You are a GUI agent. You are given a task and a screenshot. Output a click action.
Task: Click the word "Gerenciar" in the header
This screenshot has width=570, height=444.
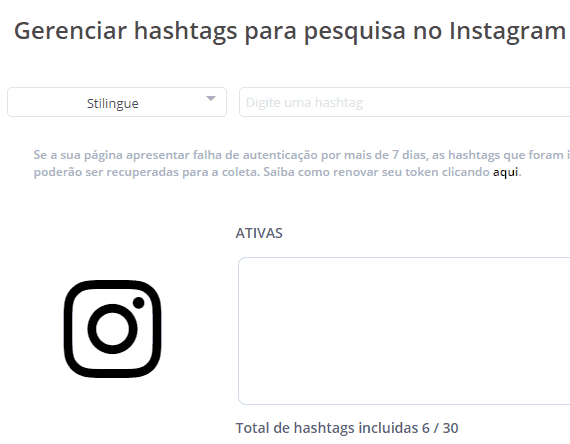click(70, 31)
